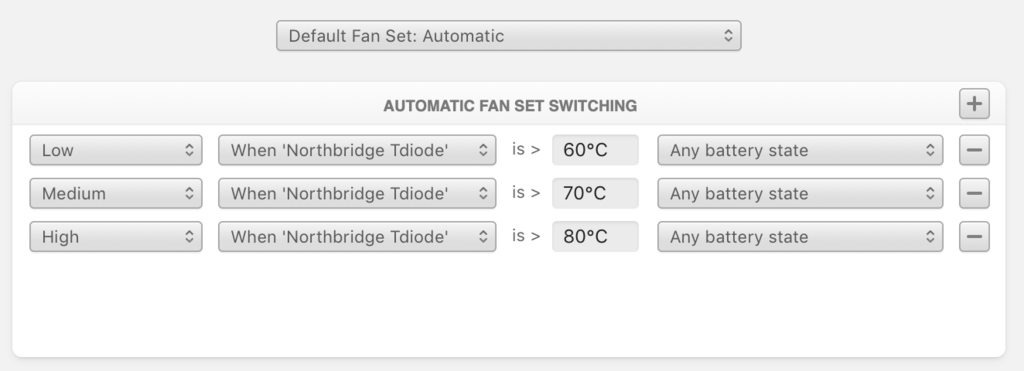Screen dimensions: 1024x371
Task: Click the 80°C temperature field
Action: 595,236
